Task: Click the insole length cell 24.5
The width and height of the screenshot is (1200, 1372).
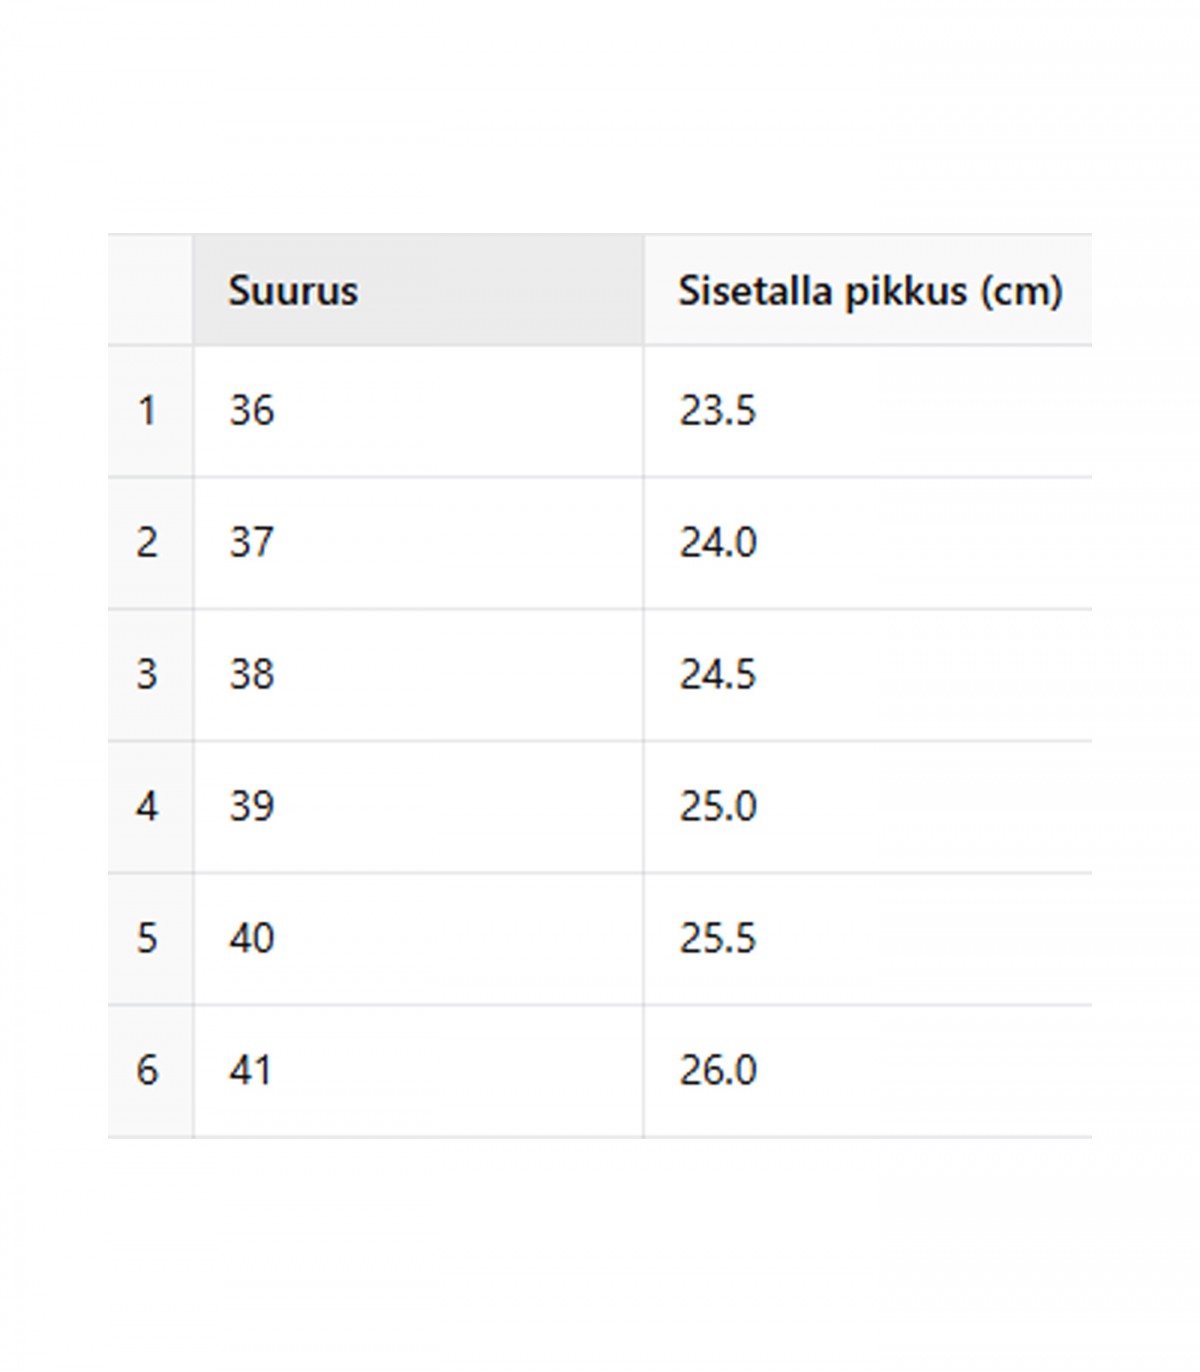Action: [868, 675]
